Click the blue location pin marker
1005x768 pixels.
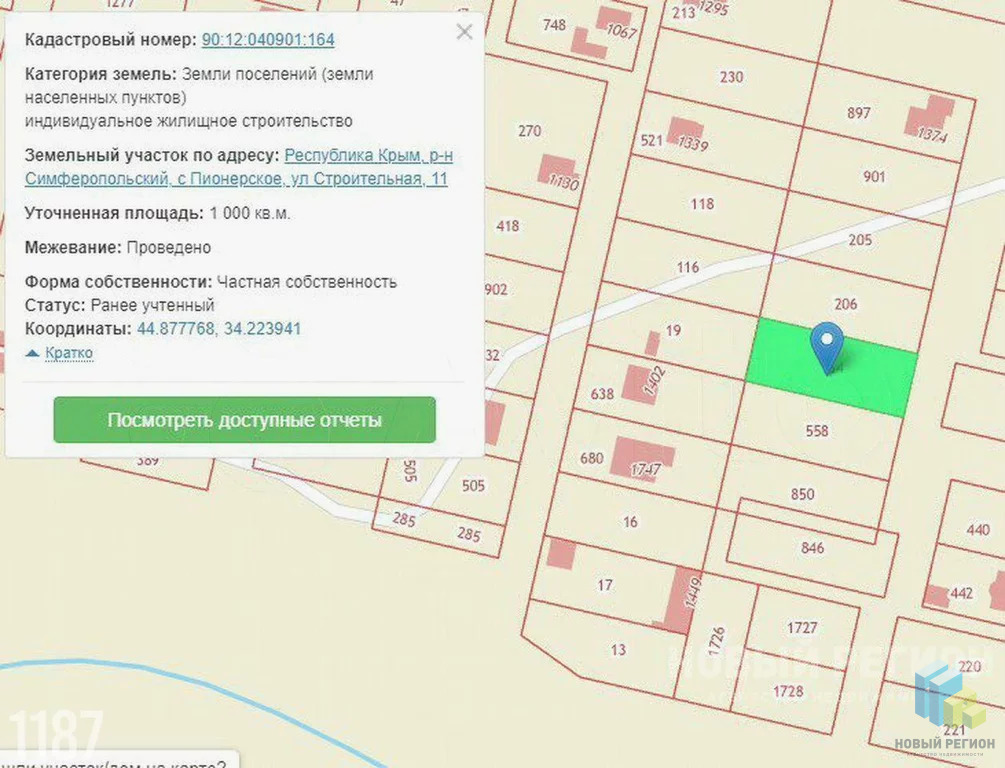827,344
